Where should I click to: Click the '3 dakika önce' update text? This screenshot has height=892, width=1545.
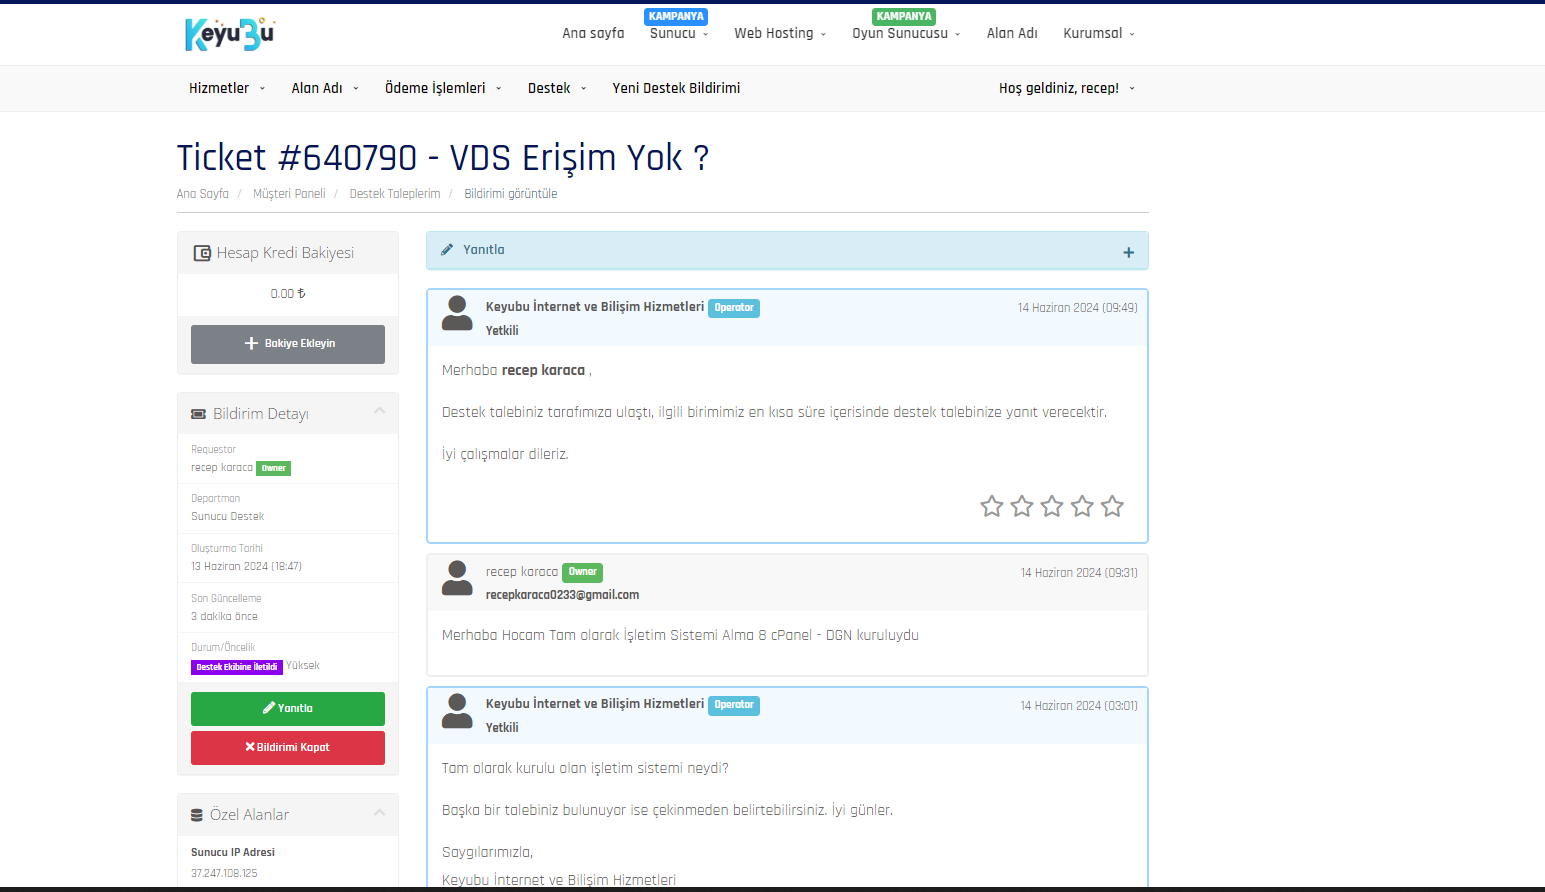tap(224, 617)
